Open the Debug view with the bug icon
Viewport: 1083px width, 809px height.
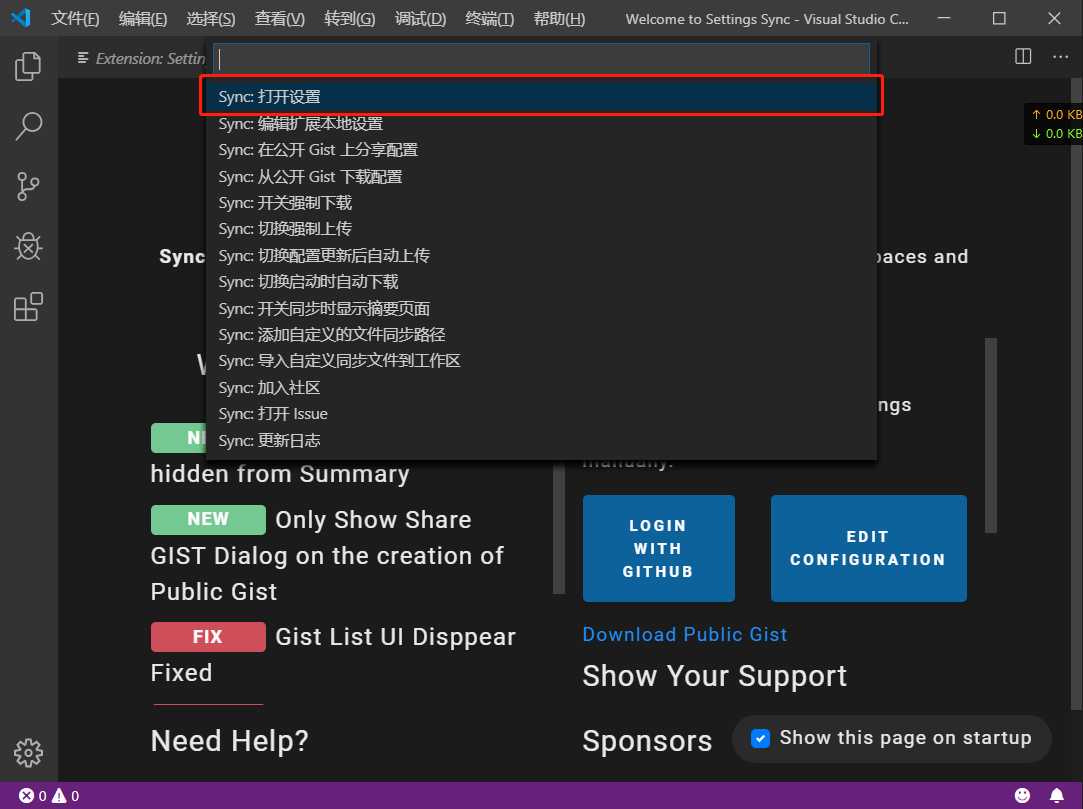[28, 246]
